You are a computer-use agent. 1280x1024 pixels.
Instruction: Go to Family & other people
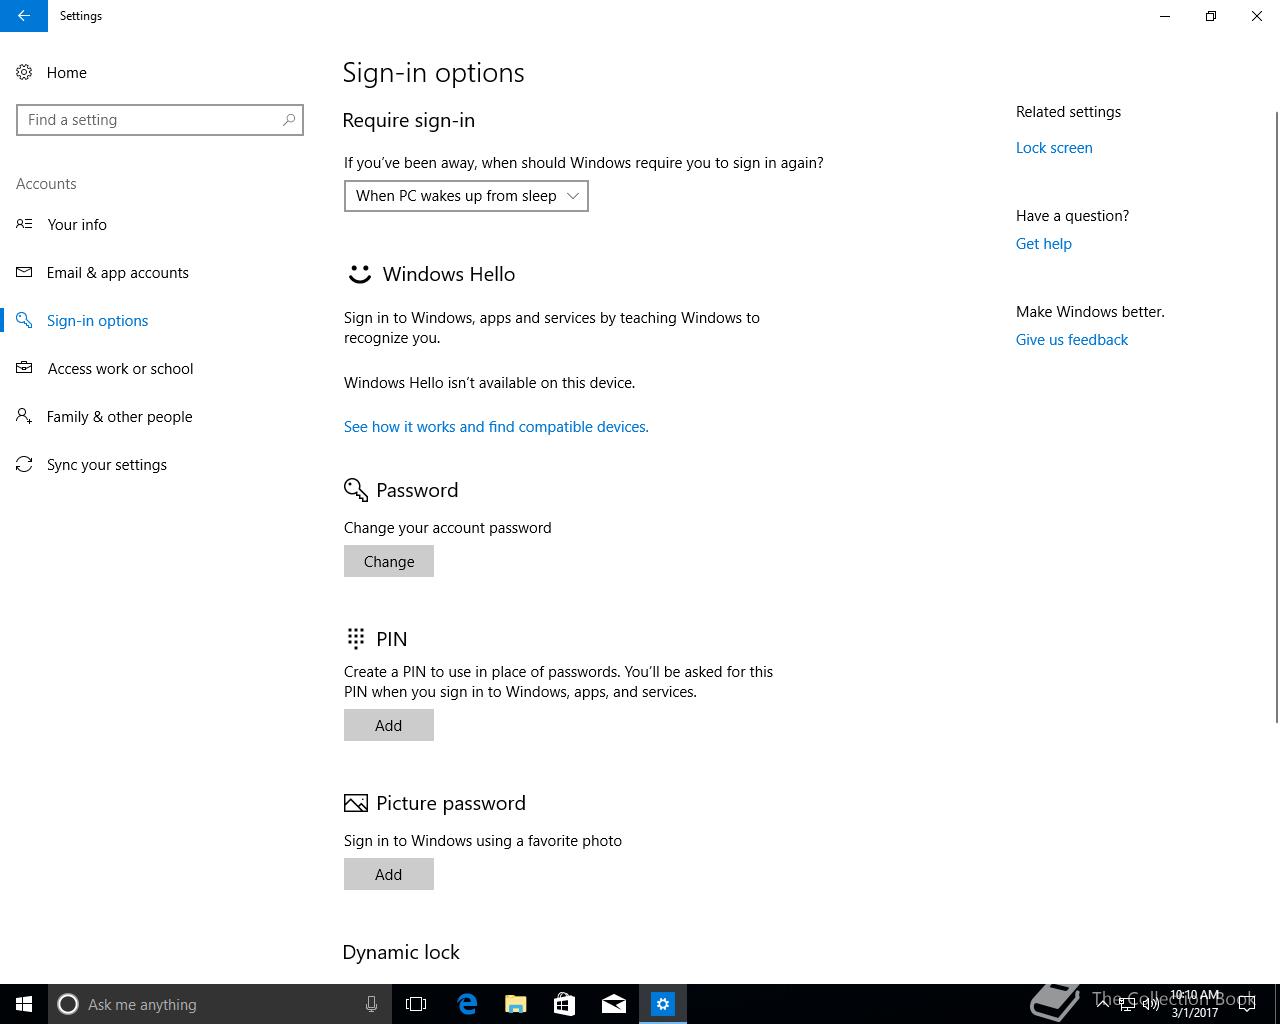click(x=120, y=416)
